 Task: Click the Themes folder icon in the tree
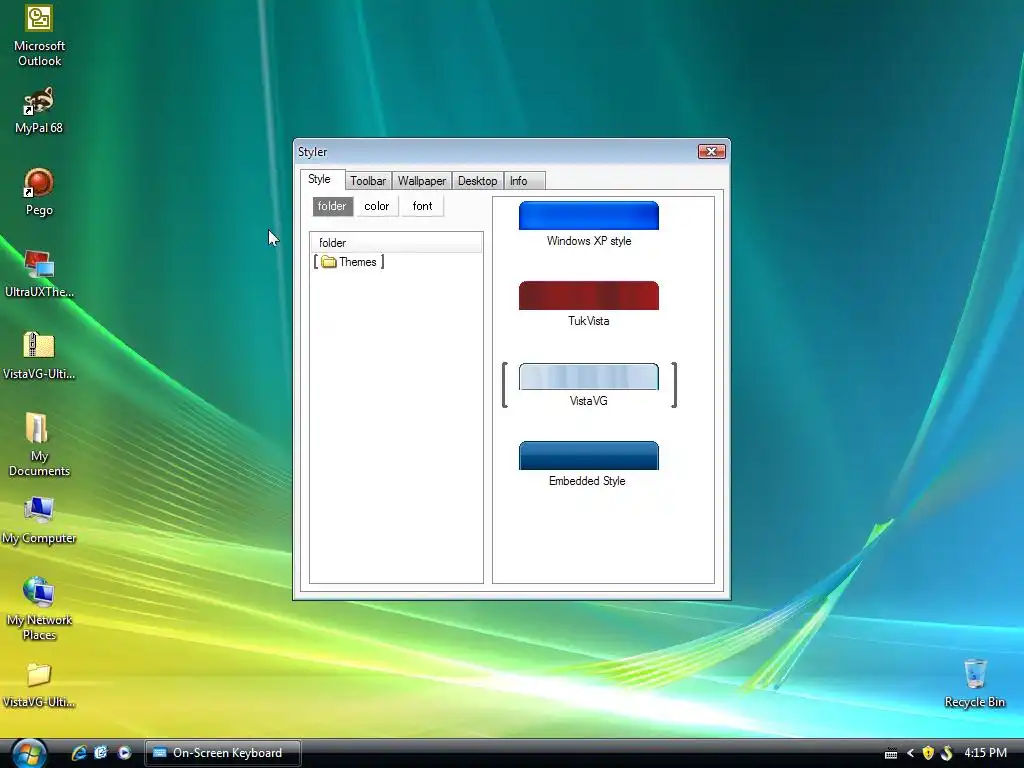(328, 262)
